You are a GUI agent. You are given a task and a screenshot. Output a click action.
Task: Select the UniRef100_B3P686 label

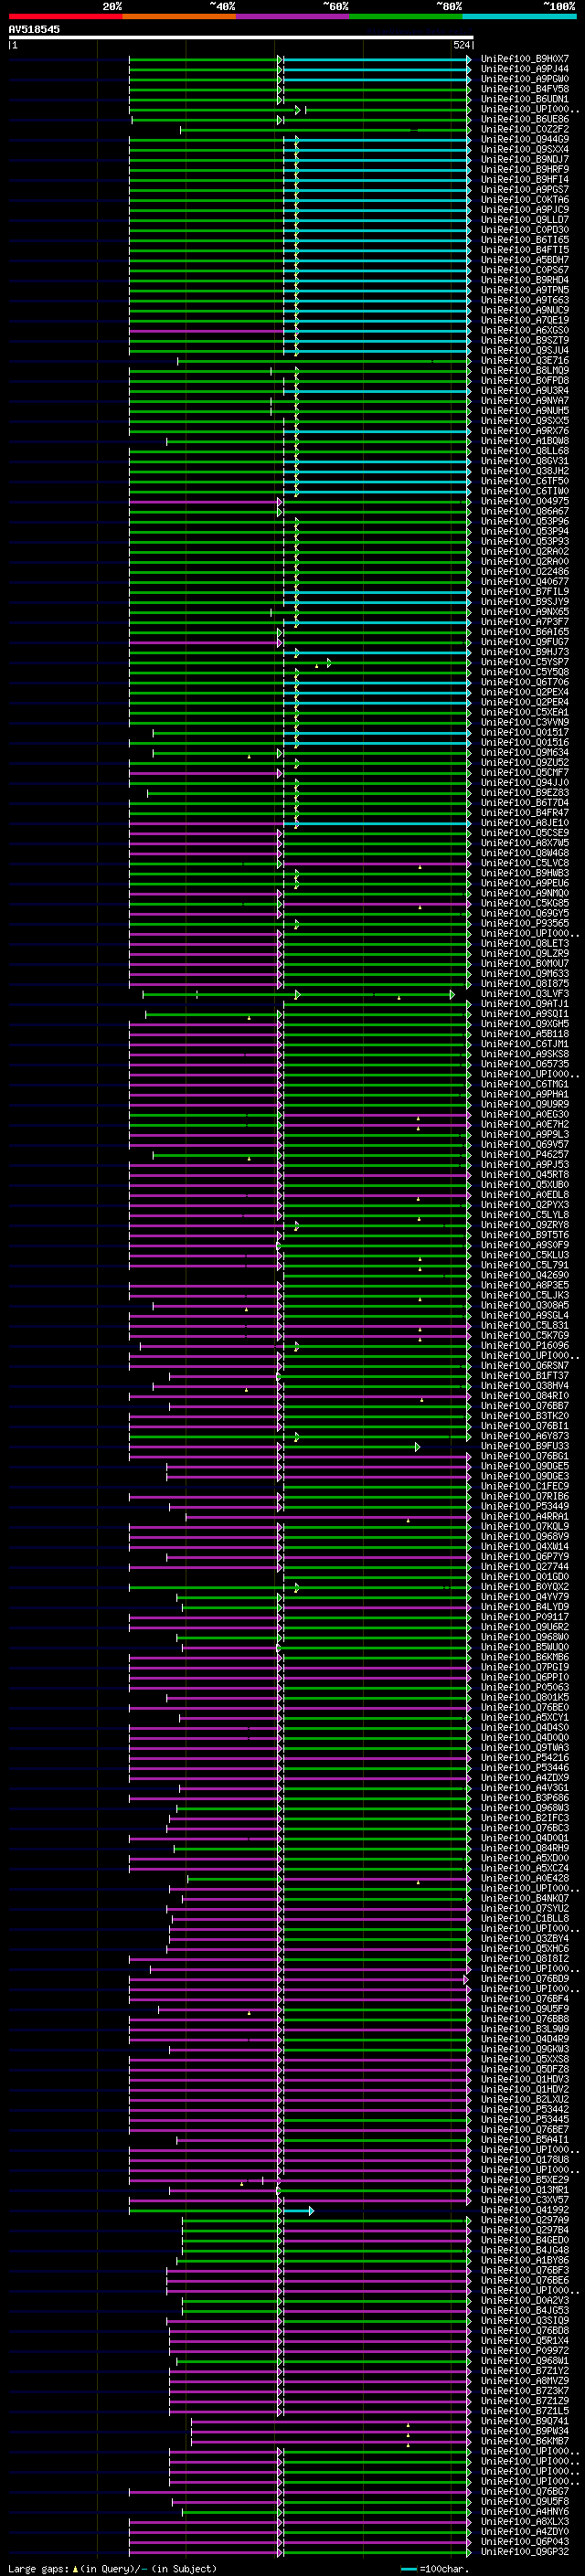click(525, 1798)
